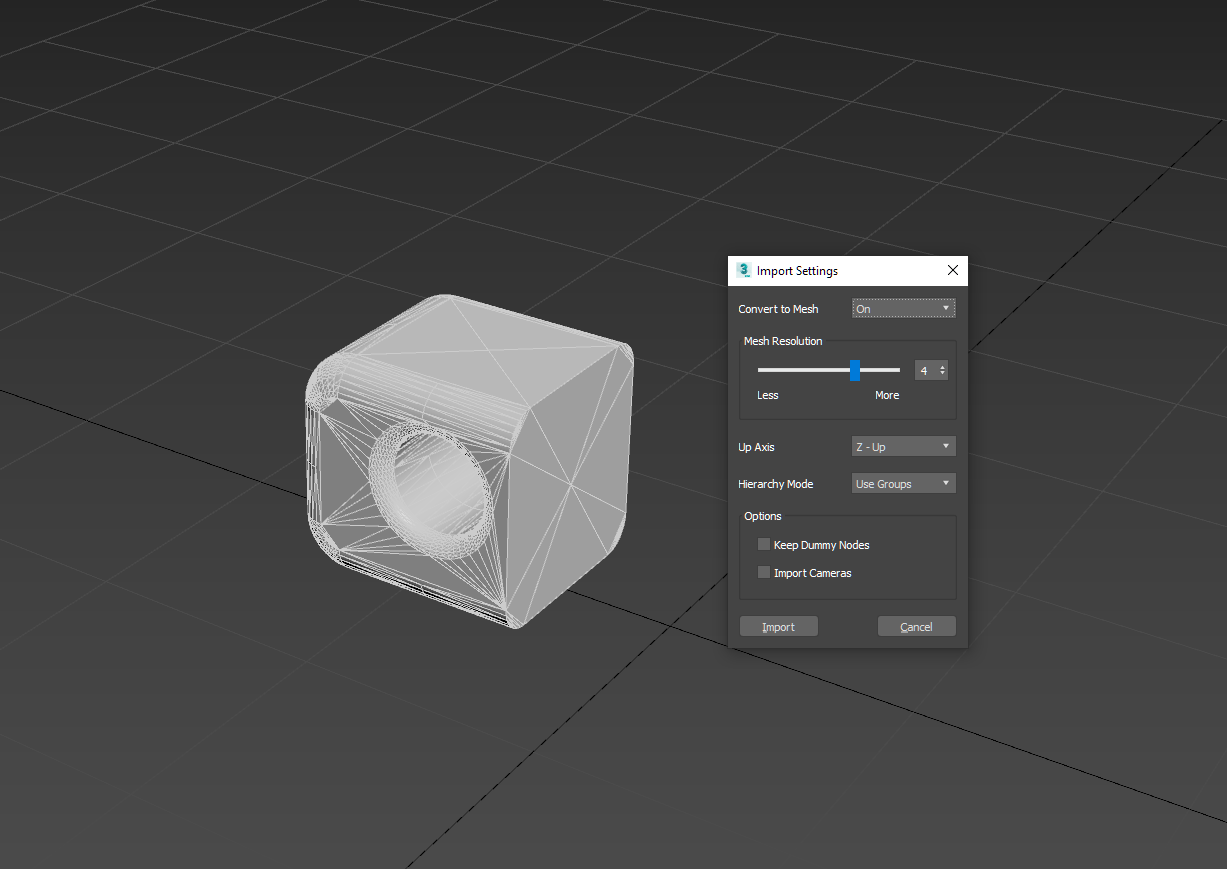Viewport: 1227px width, 869px height.
Task: Click the Up Axis dropdown arrow
Action: [x=946, y=446]
